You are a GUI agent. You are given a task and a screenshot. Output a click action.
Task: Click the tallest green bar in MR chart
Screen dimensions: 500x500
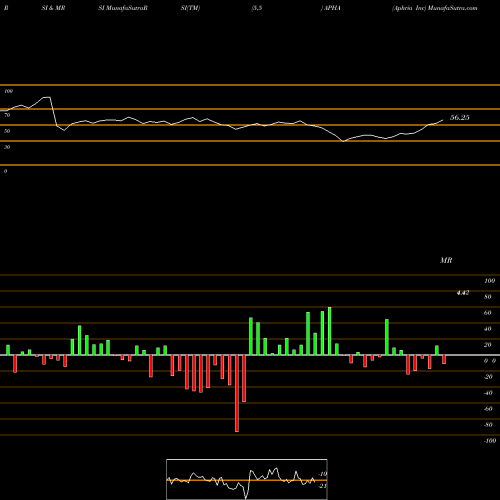pyautogui.click(x=329, y=331)
